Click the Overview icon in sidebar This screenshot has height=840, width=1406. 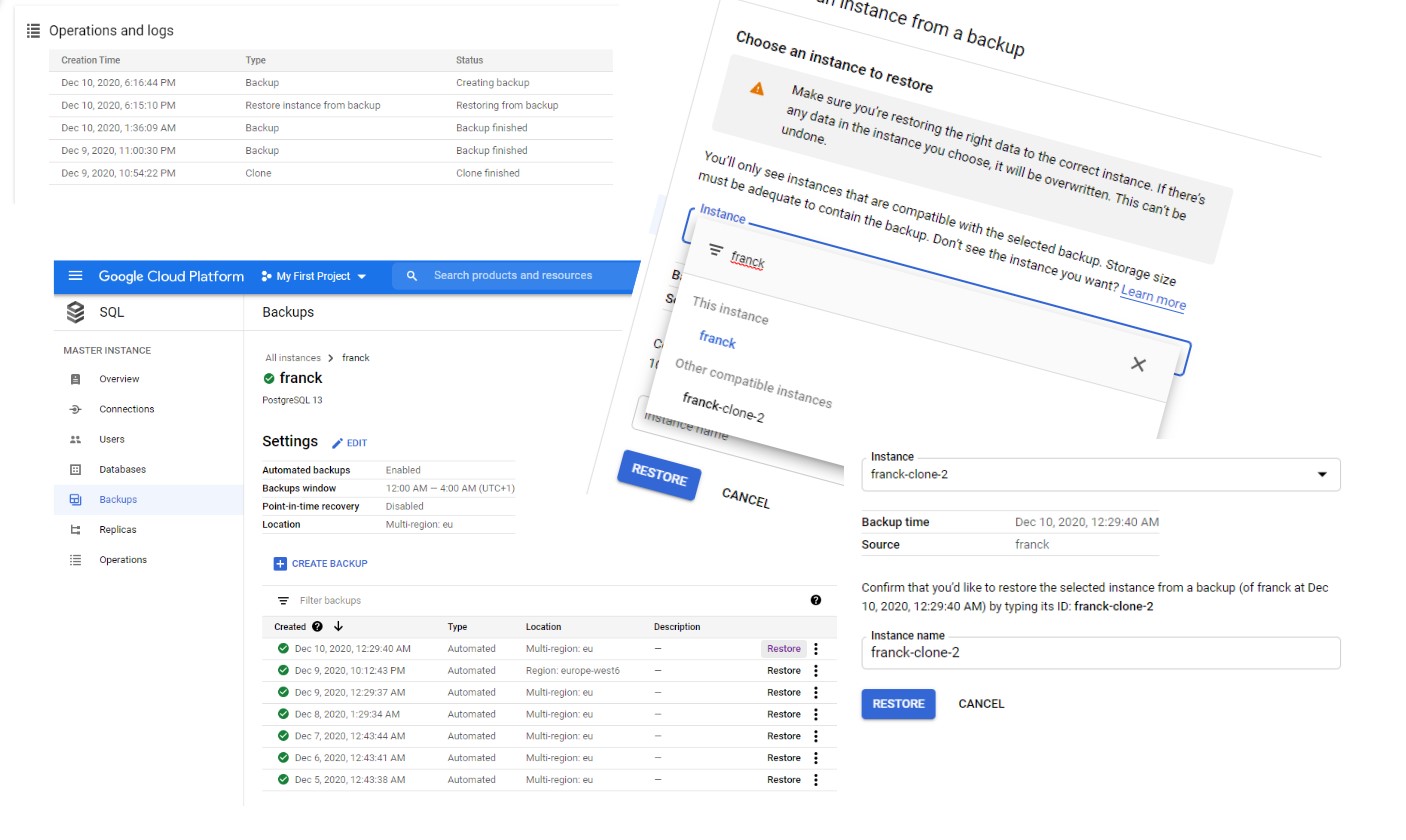75,379
